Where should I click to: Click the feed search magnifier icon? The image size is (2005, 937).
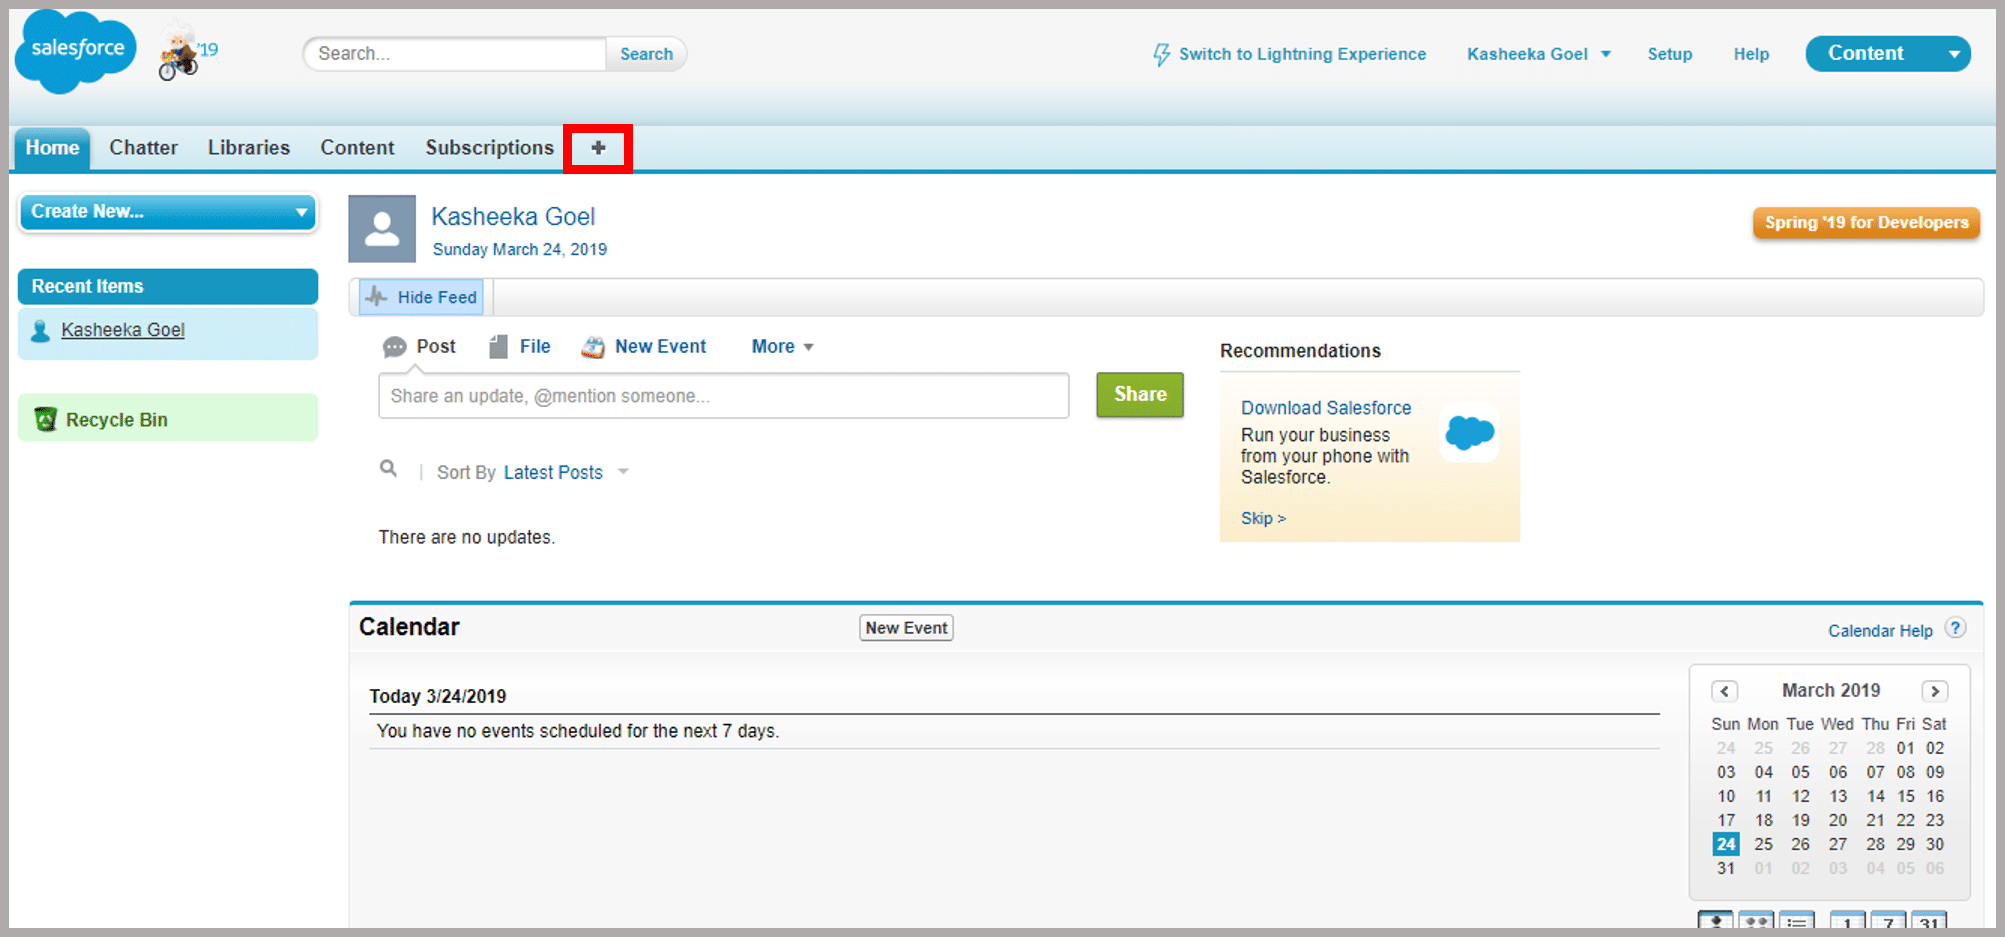pos(388,468)
